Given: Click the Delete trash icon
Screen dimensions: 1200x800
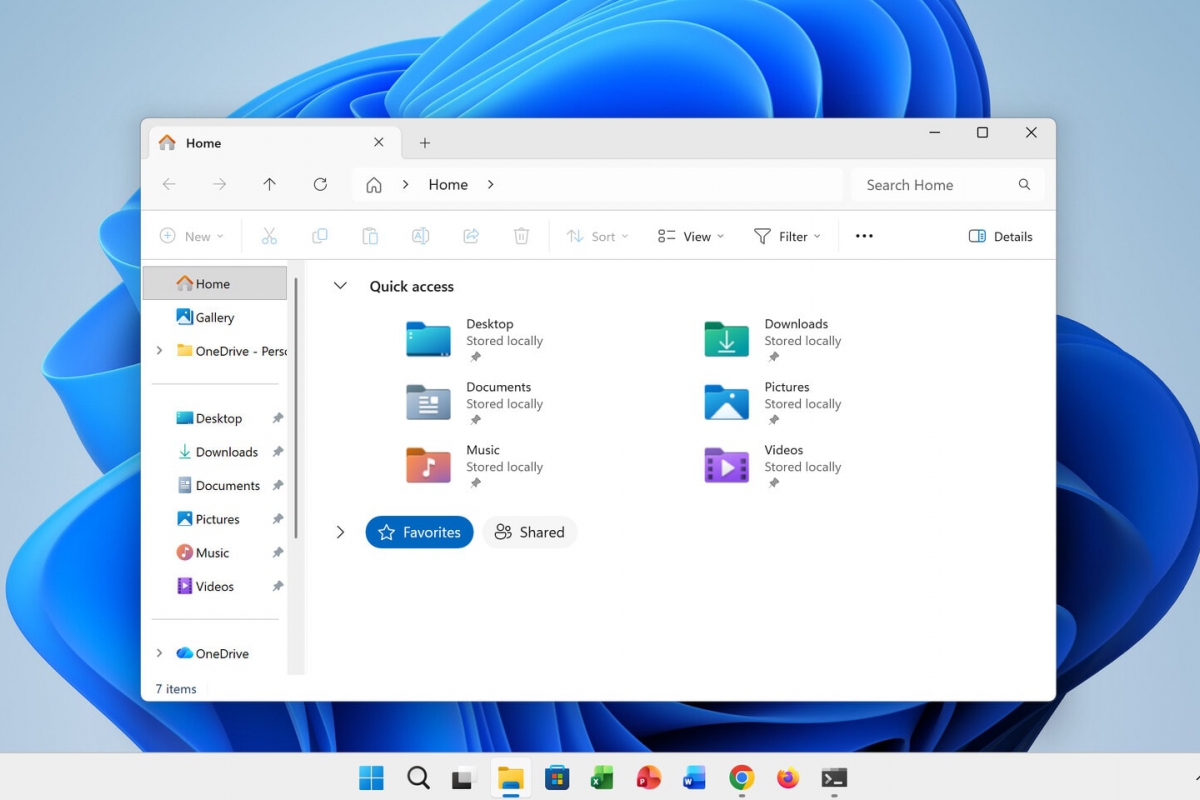Looking at the screenshot, I should click(521, 236).
